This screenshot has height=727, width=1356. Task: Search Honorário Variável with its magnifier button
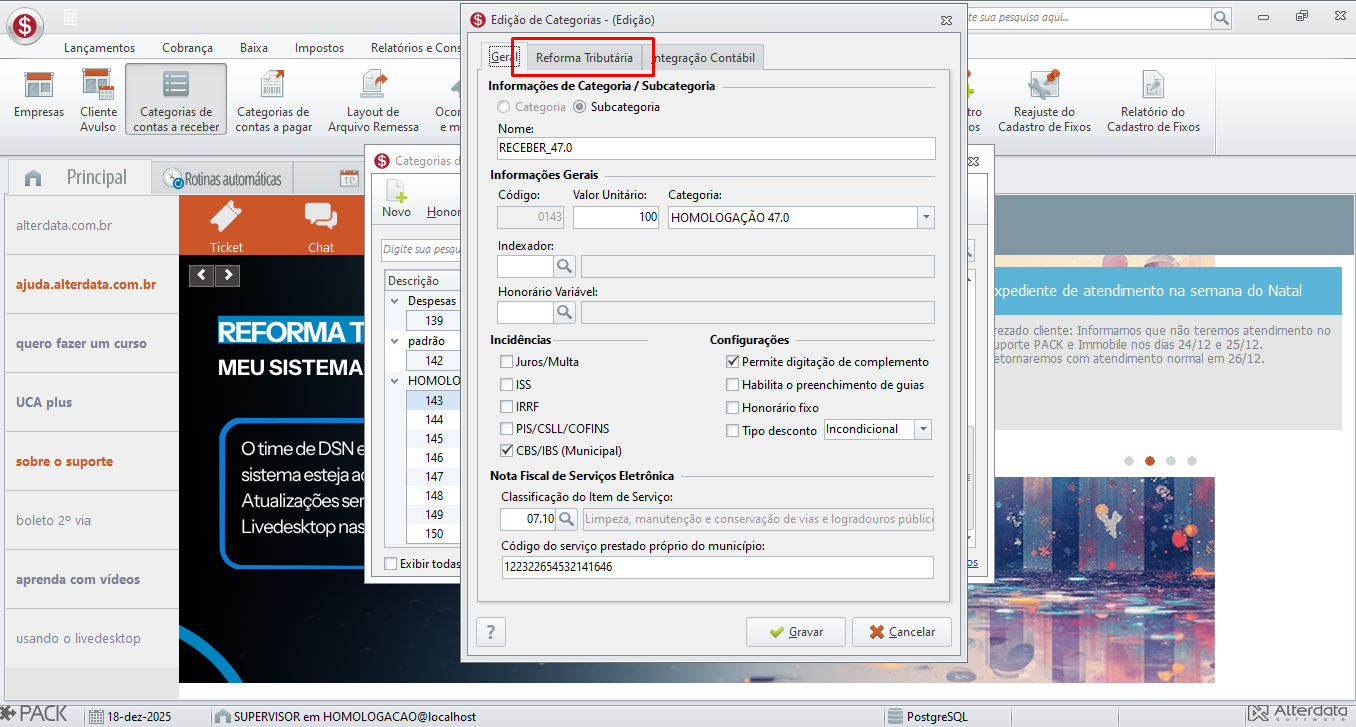click(x=565, y=313)
